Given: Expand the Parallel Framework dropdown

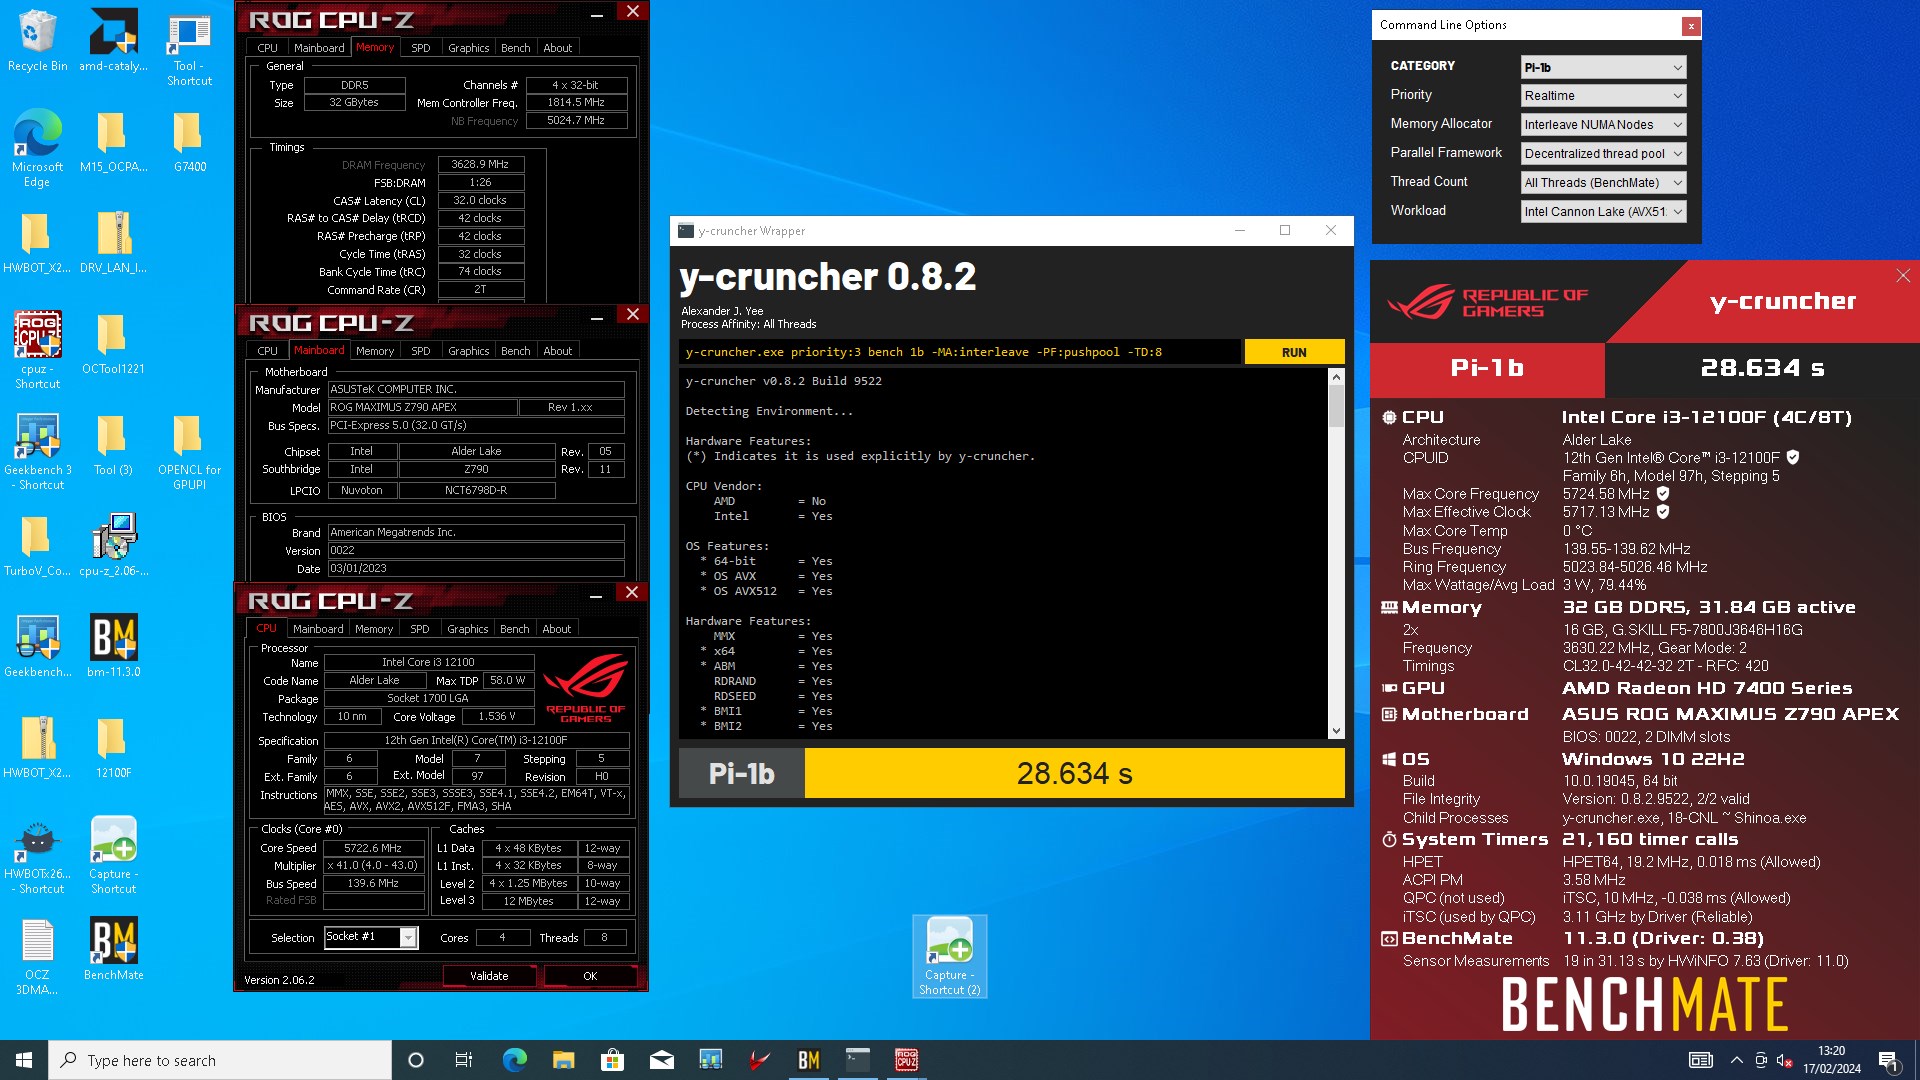Looking at the screenshot, I should point(1603,154).
